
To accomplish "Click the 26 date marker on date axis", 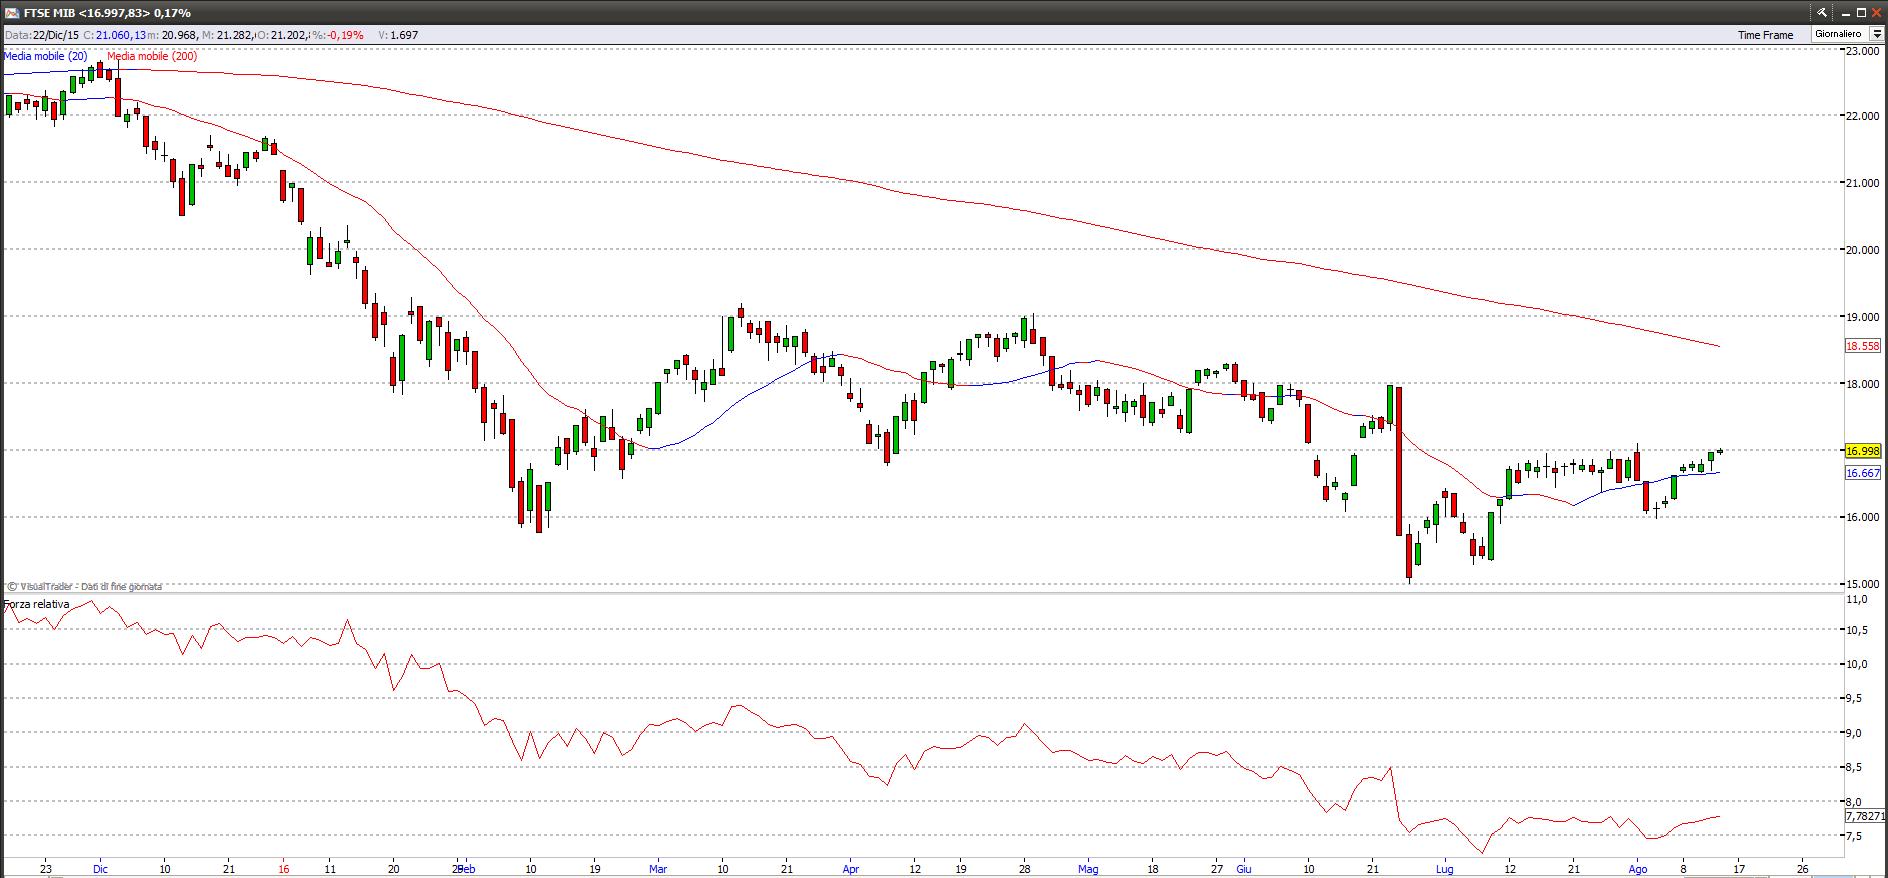I will click(x=1802, y=869).
